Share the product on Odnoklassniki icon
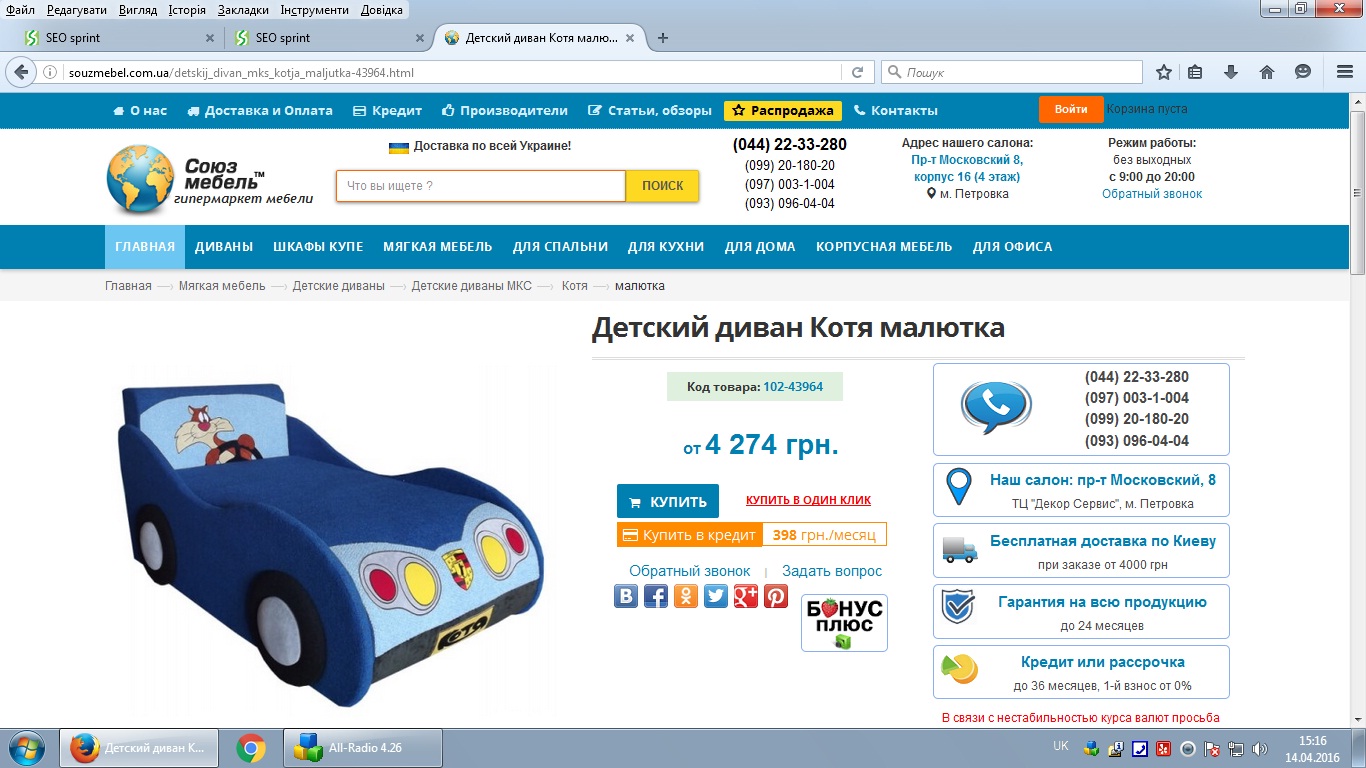 686,597
